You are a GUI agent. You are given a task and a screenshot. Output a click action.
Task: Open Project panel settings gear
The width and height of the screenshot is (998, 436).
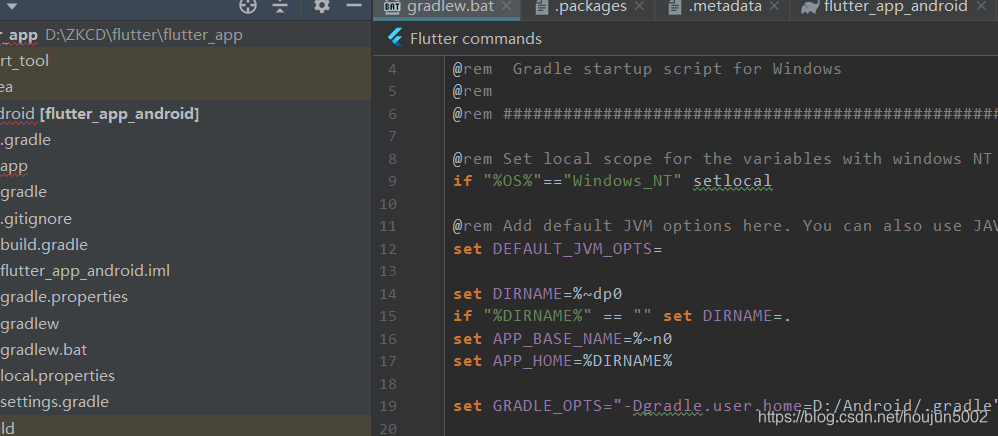[x=322, y=6]
